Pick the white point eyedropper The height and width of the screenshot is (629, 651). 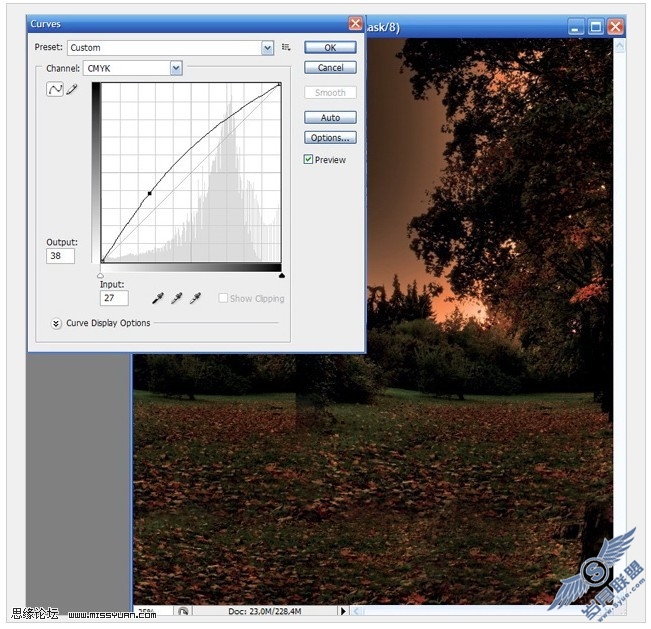(196, 298)
